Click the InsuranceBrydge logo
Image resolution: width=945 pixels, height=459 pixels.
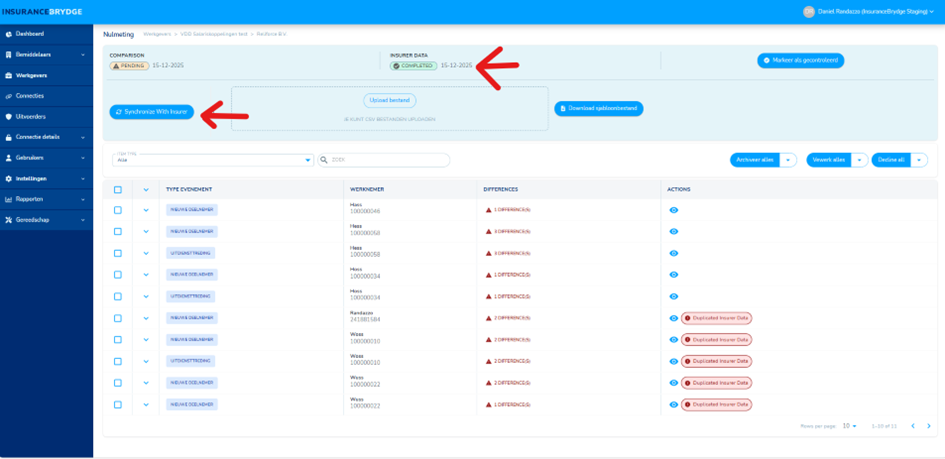(42, 11)
